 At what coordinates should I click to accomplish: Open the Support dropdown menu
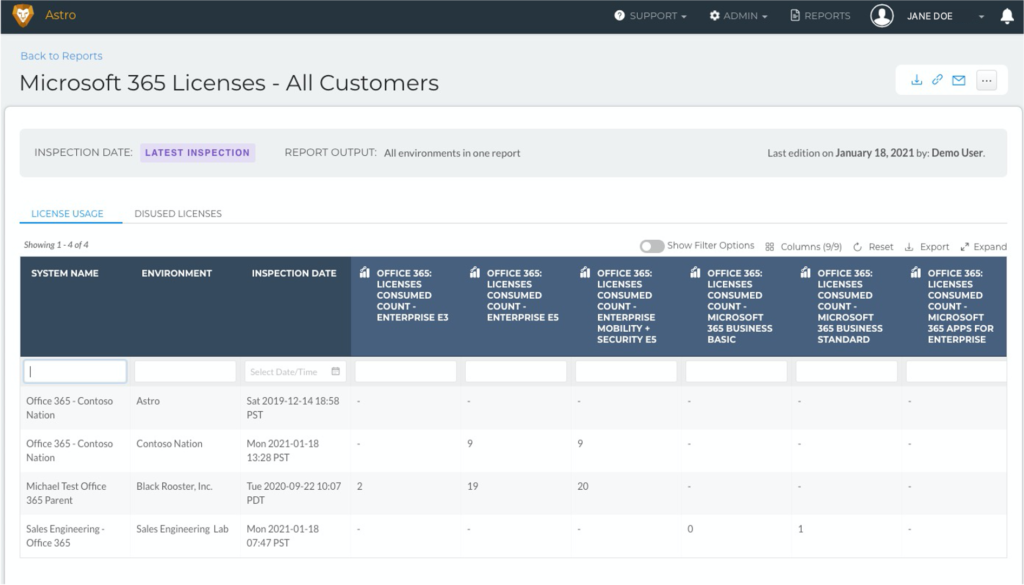pyautogui.click(x=650, y=16)
